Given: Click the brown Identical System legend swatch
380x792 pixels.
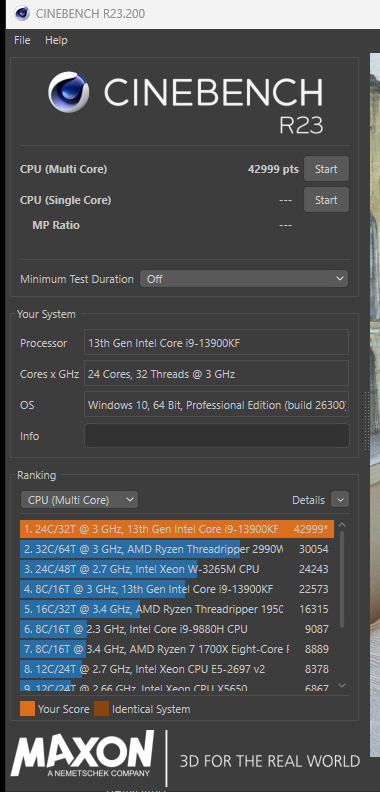Looking at the screenshot, I should tap(102, 709).
